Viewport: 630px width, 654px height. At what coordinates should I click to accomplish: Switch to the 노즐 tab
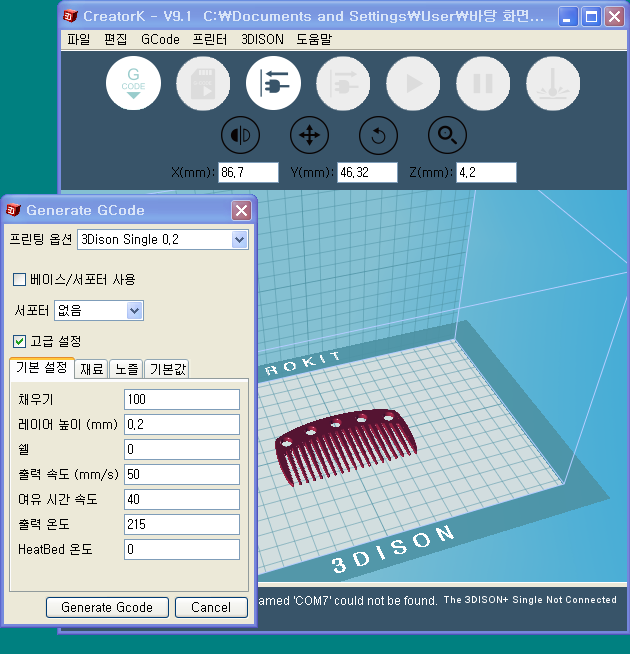tap(126, 369)
